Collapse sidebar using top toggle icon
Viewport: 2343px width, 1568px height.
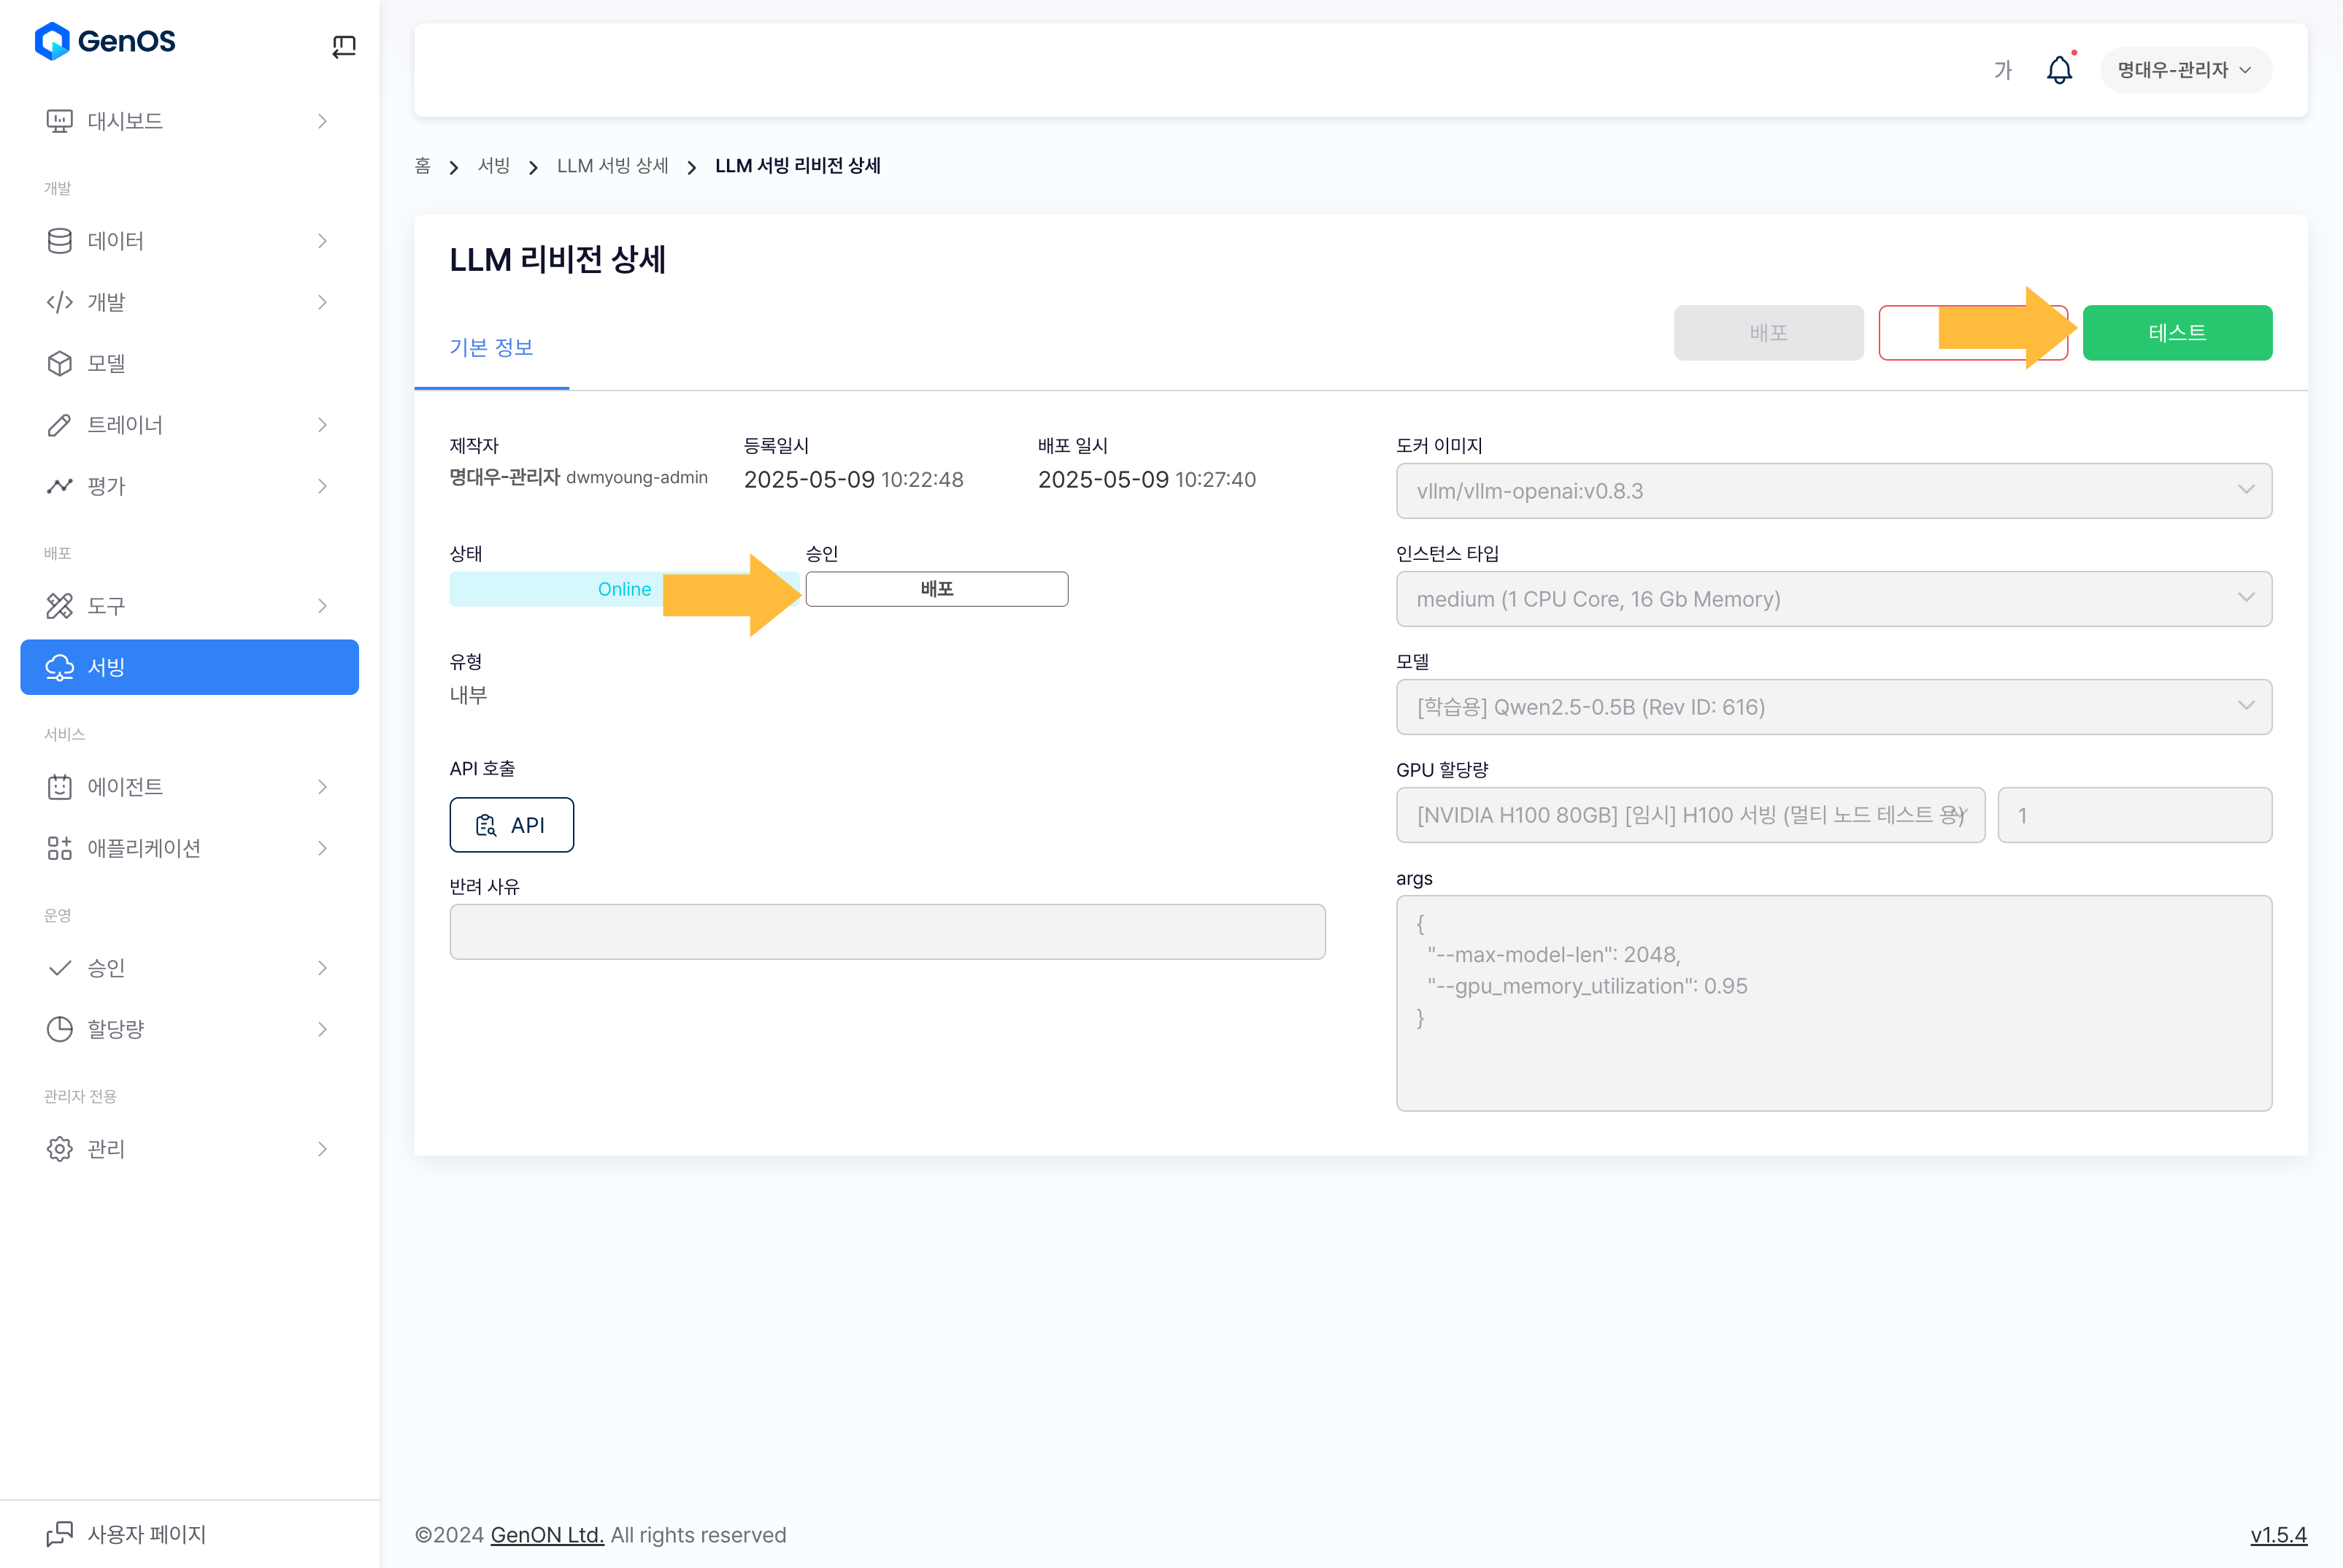click(343, 46)
